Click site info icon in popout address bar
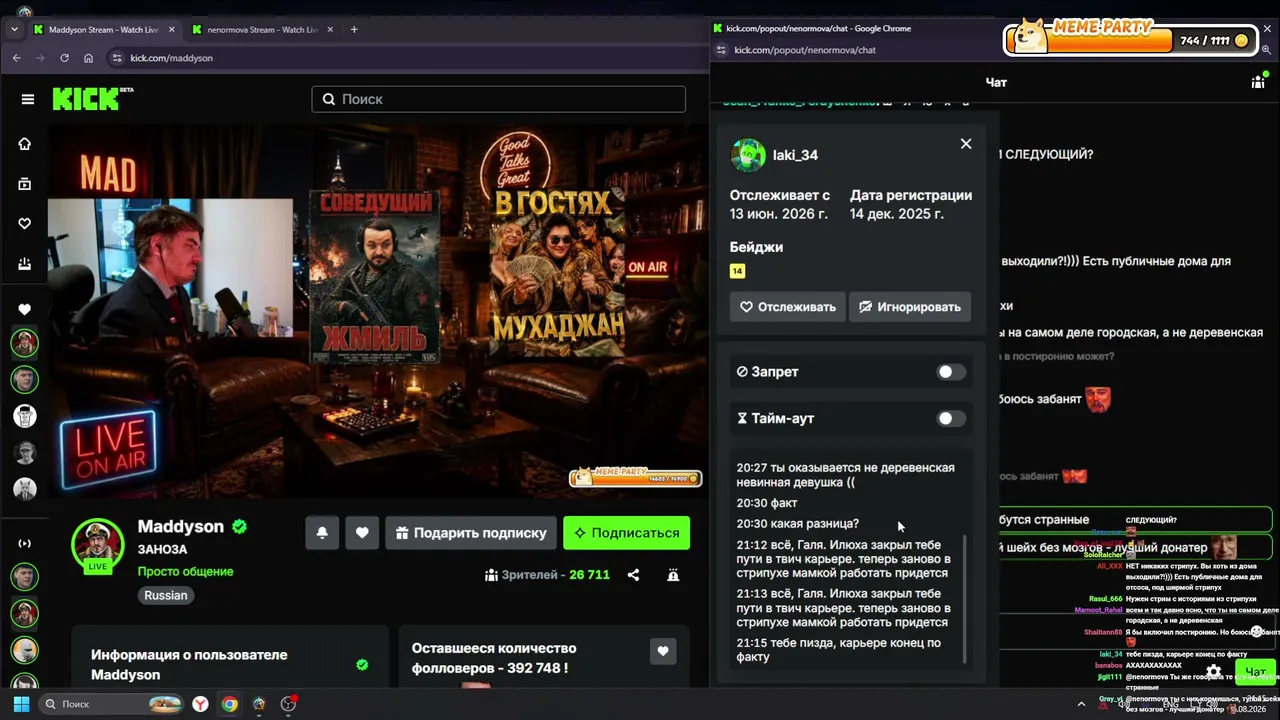The width and height of the screenshot is (1280, 720). click(x=722, y=50)
